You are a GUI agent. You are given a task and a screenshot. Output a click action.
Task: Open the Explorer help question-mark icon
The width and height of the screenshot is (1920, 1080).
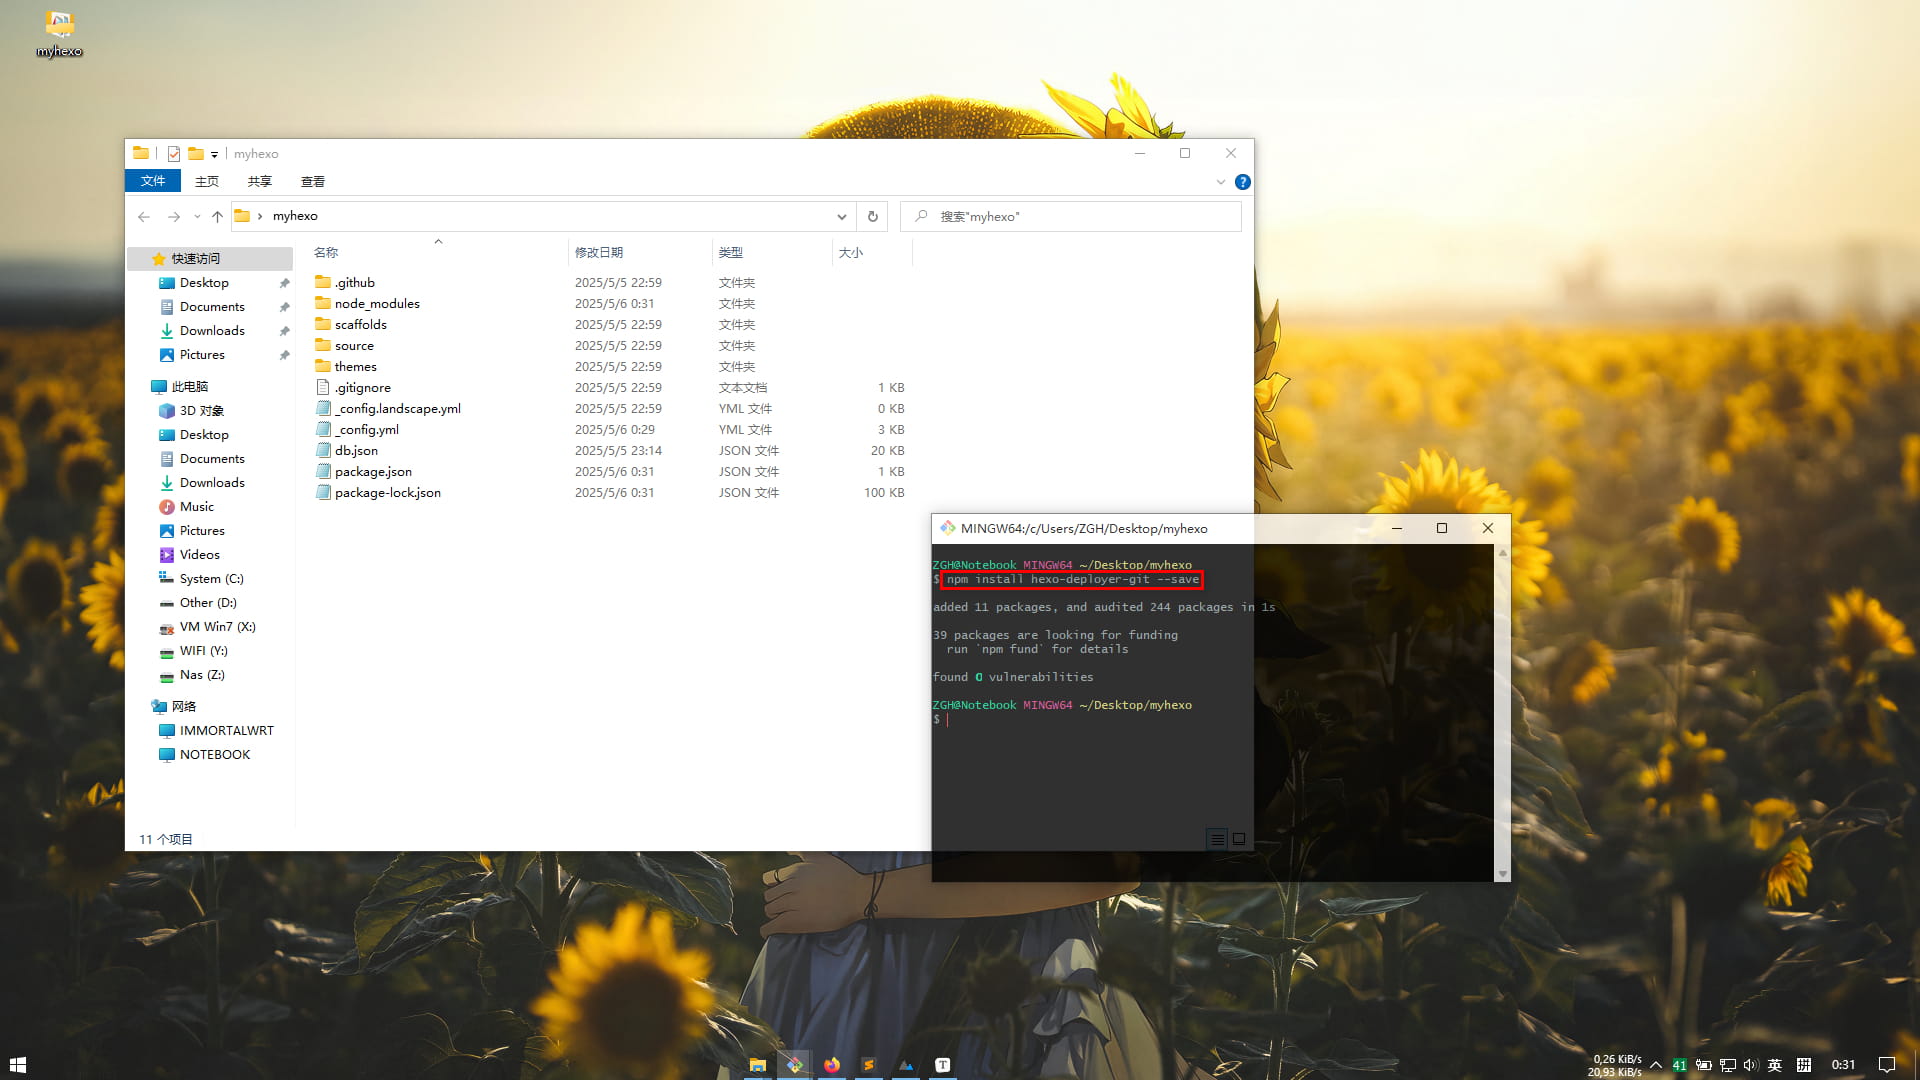coord(1242,182)
